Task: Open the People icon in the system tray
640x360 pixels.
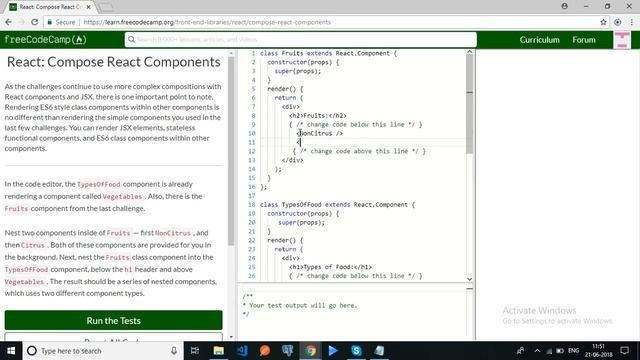Action: [520, 351]
